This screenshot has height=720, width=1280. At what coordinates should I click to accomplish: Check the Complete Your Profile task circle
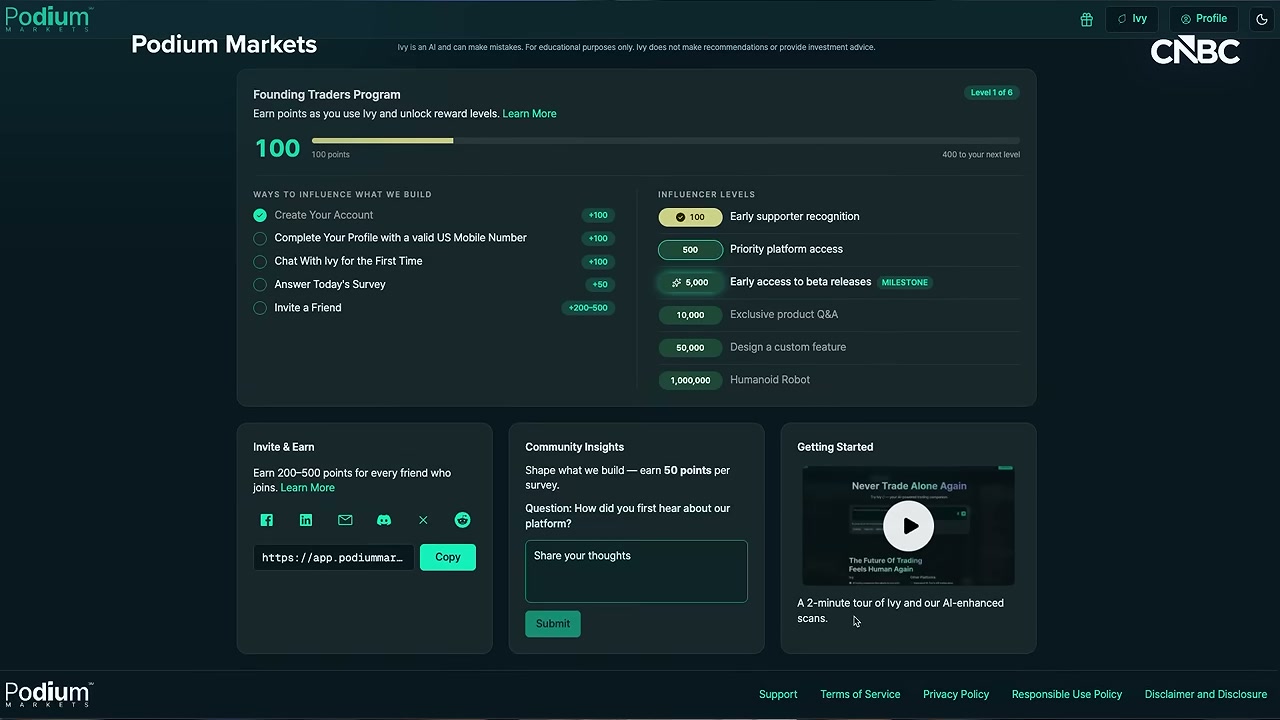[x=260, y=238]
